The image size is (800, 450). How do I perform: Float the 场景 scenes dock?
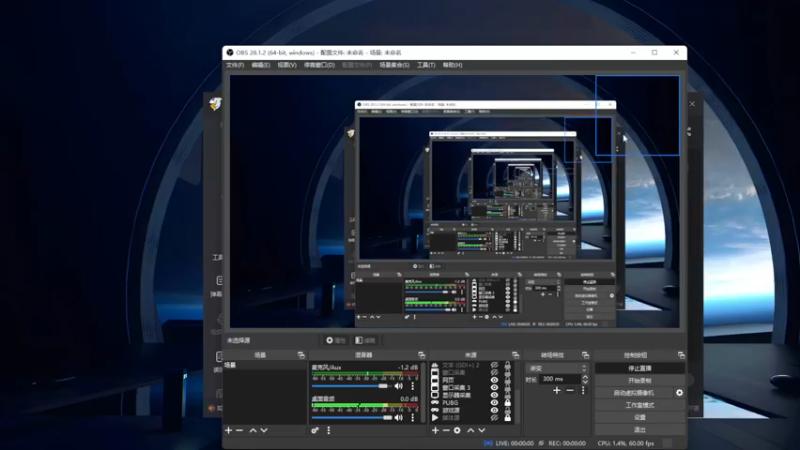tap(301, 355)
